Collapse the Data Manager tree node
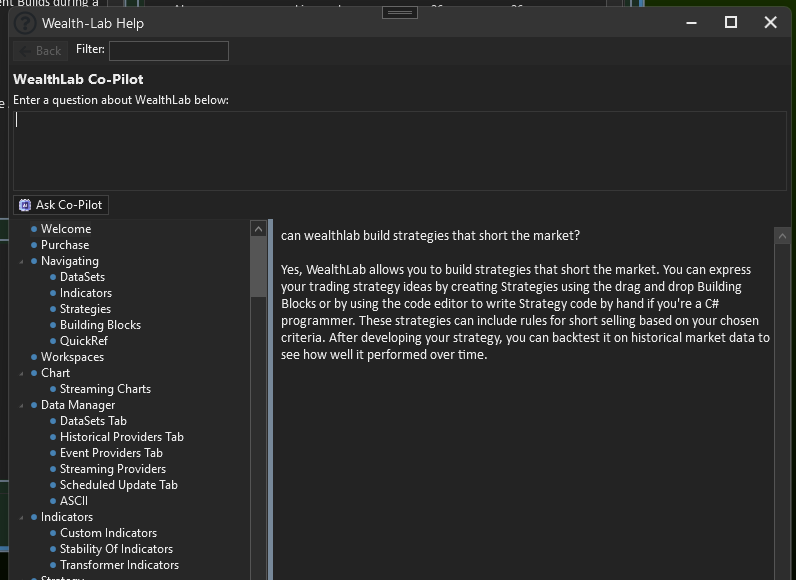This screenshot has height=580, width=796. [x=21, y=405]
